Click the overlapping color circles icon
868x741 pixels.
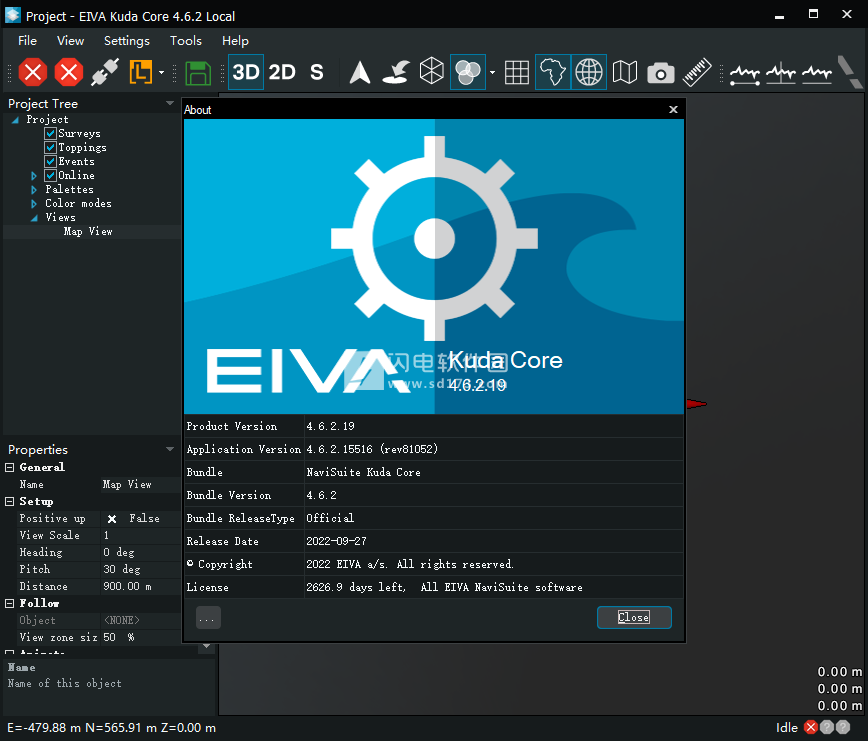click(468, 72)
